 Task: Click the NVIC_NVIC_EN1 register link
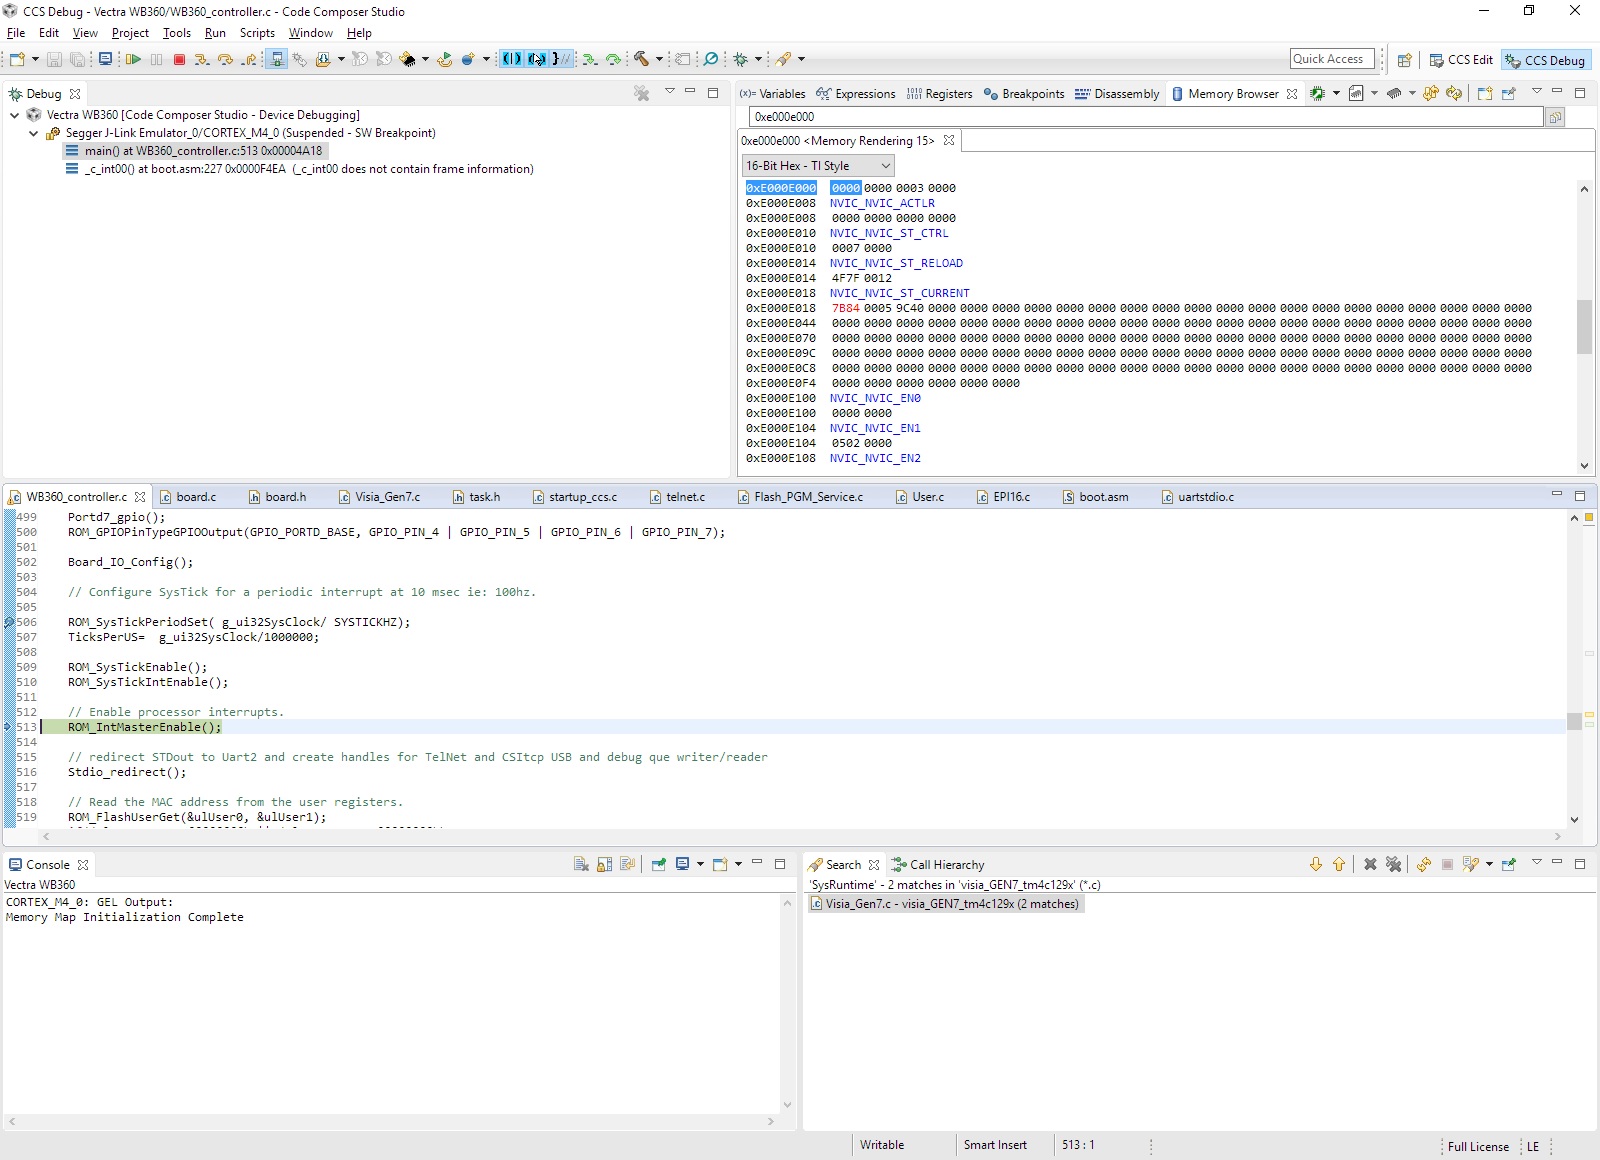[x=875, y=428]
